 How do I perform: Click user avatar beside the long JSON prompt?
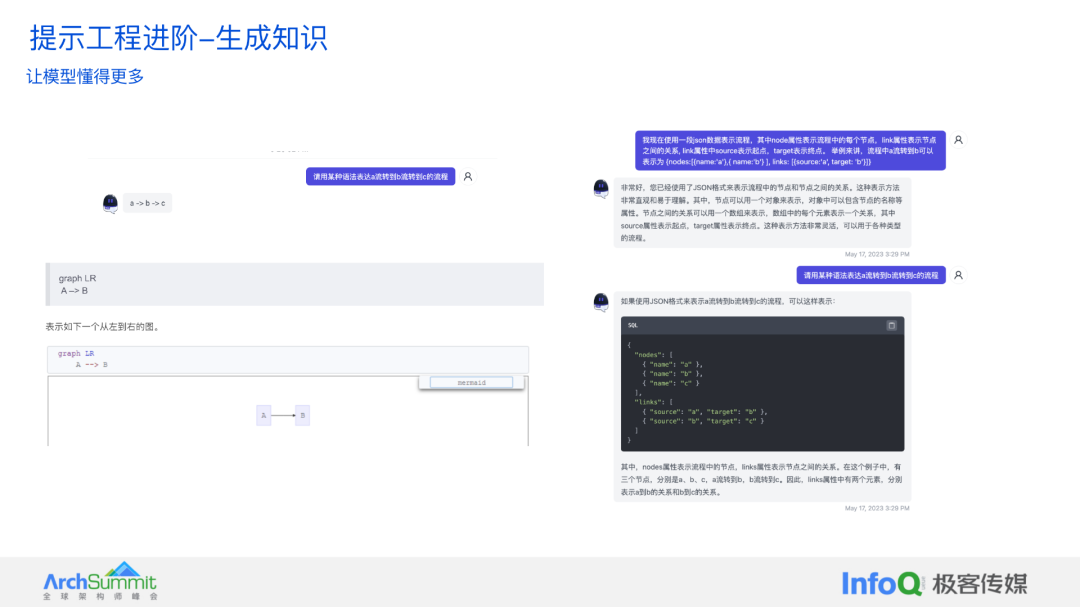coord(958,140)
